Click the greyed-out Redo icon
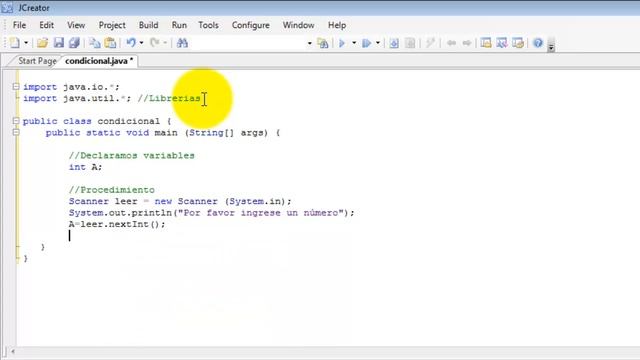This screenshot has height=360, width=640. coord(155,42)
